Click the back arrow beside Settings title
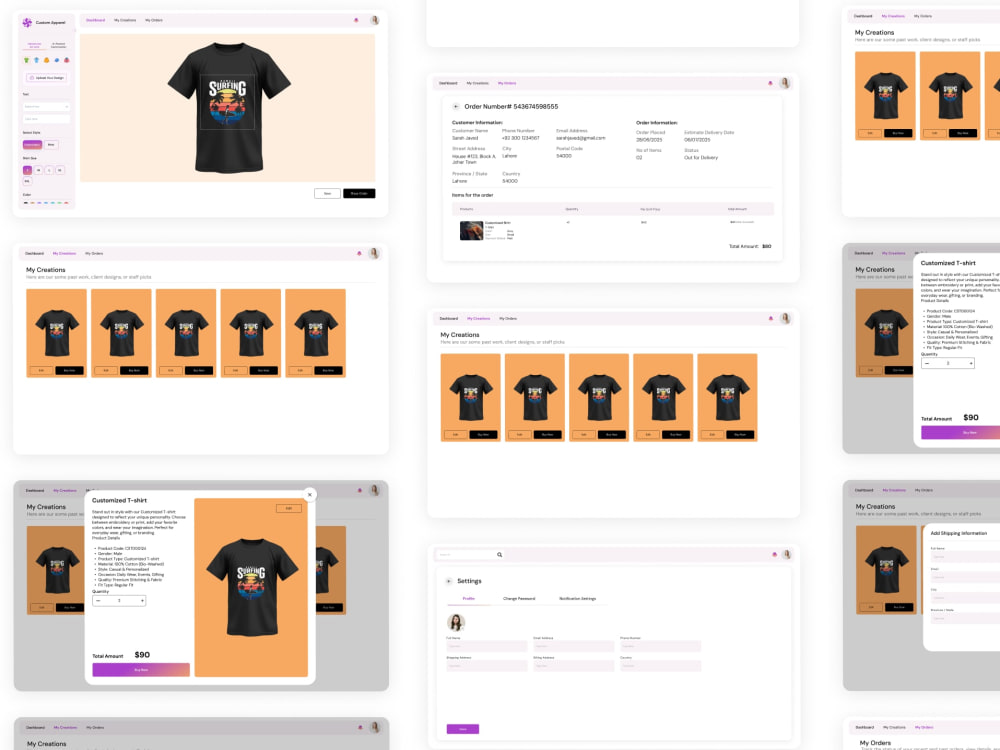 (x=448, y=581)
